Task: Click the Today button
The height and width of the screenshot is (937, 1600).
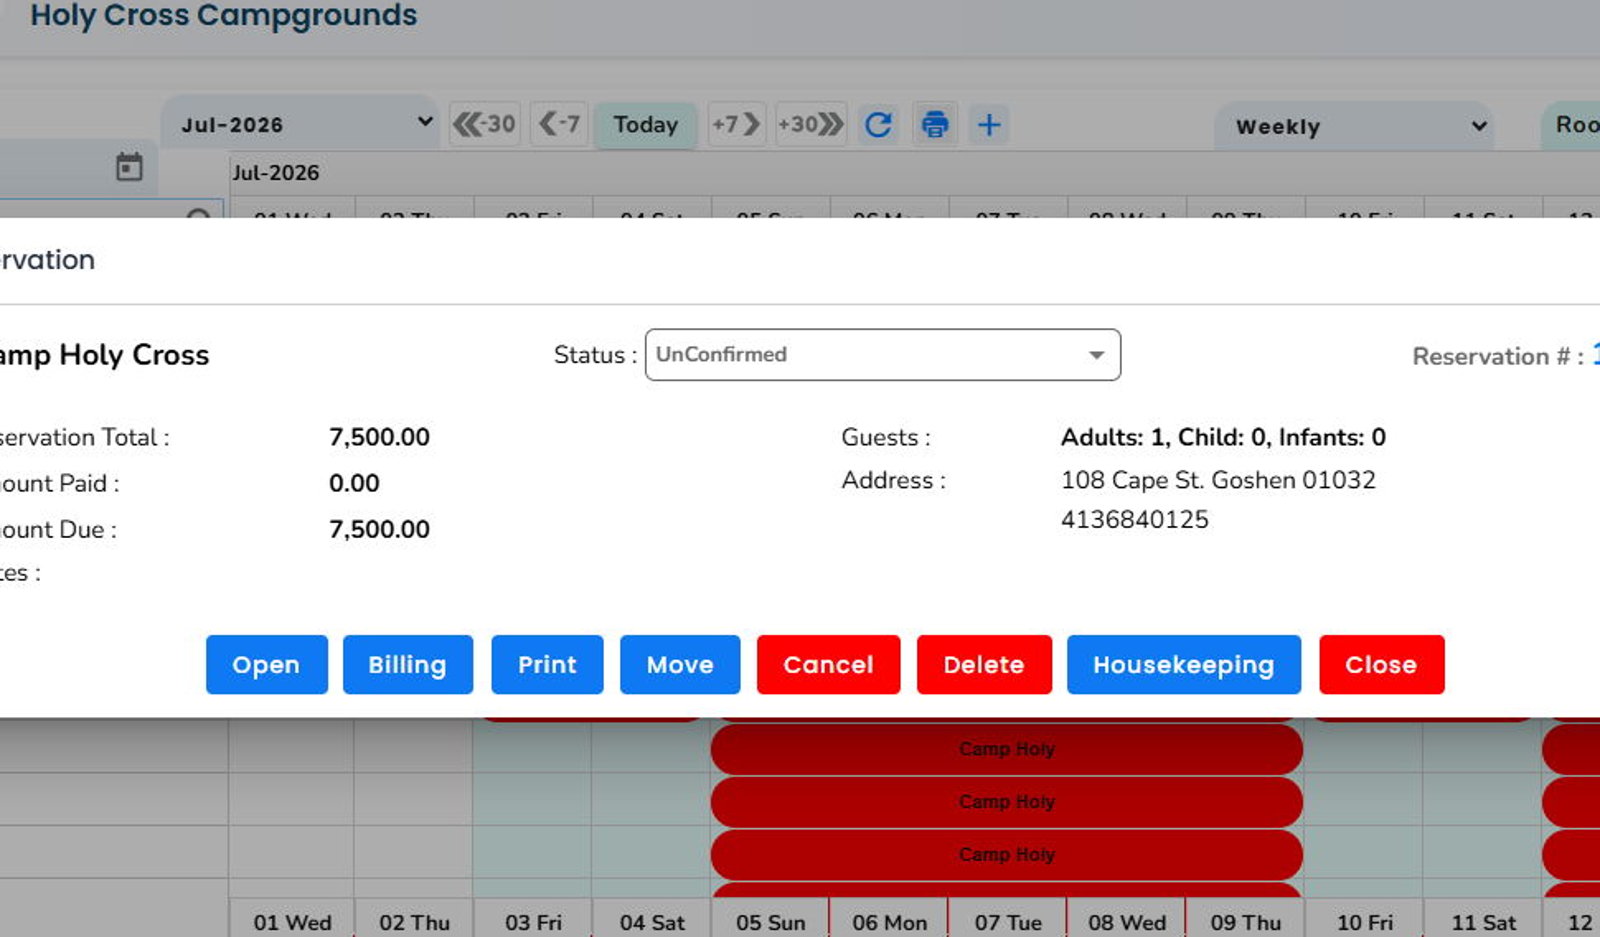Action: (646, 125)
